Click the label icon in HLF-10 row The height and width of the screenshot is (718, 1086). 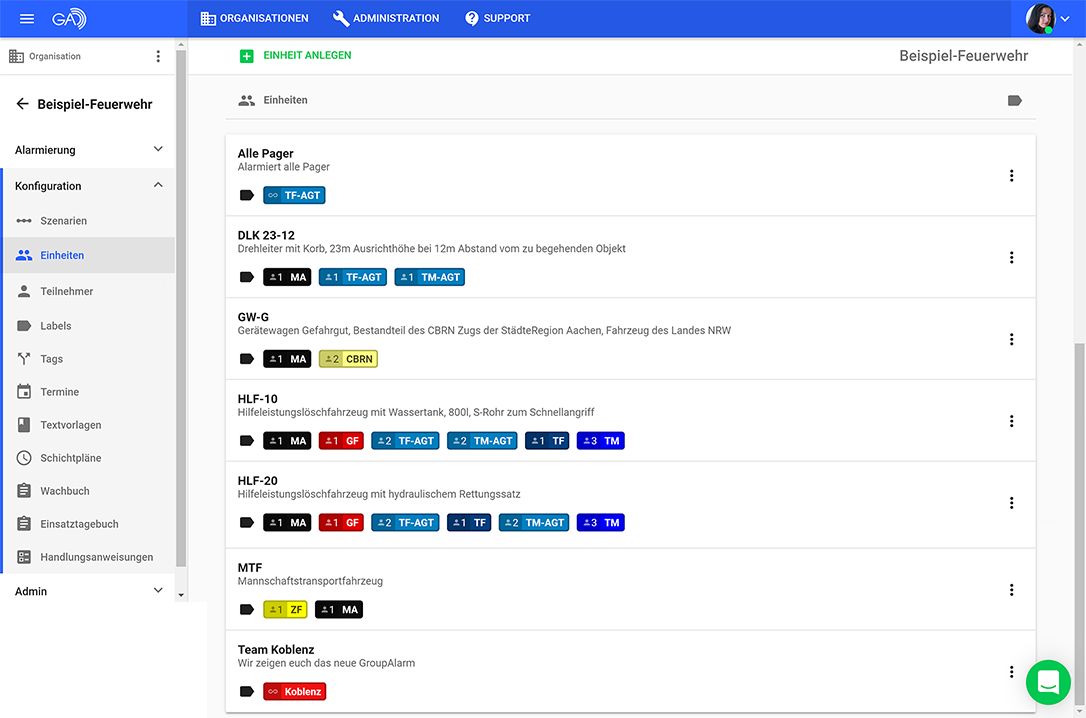tap(247, 441)
